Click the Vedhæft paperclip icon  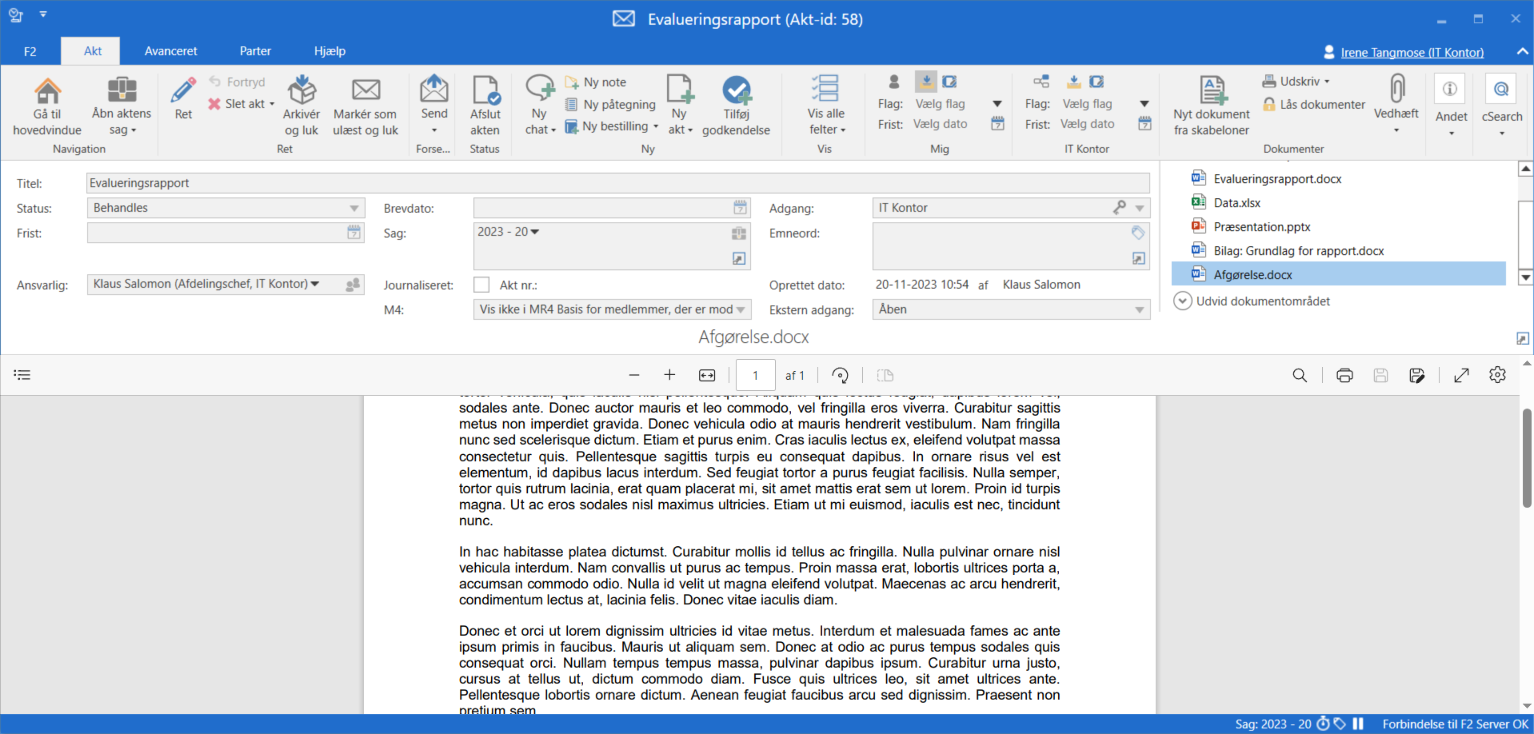tap(1396, 90)
